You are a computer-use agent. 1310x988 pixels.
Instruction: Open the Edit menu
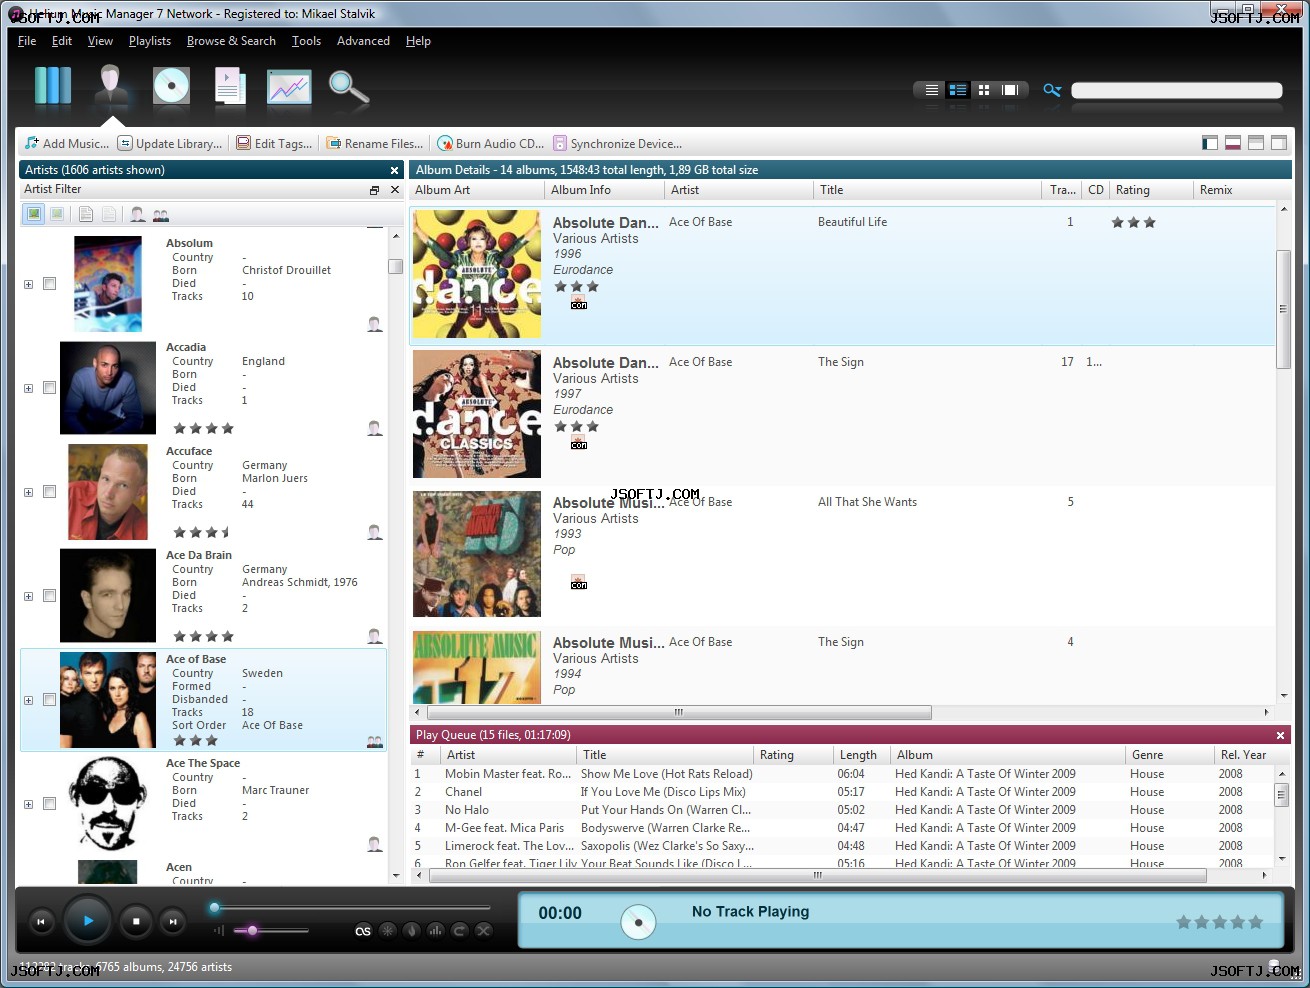[x=62, y=41]
